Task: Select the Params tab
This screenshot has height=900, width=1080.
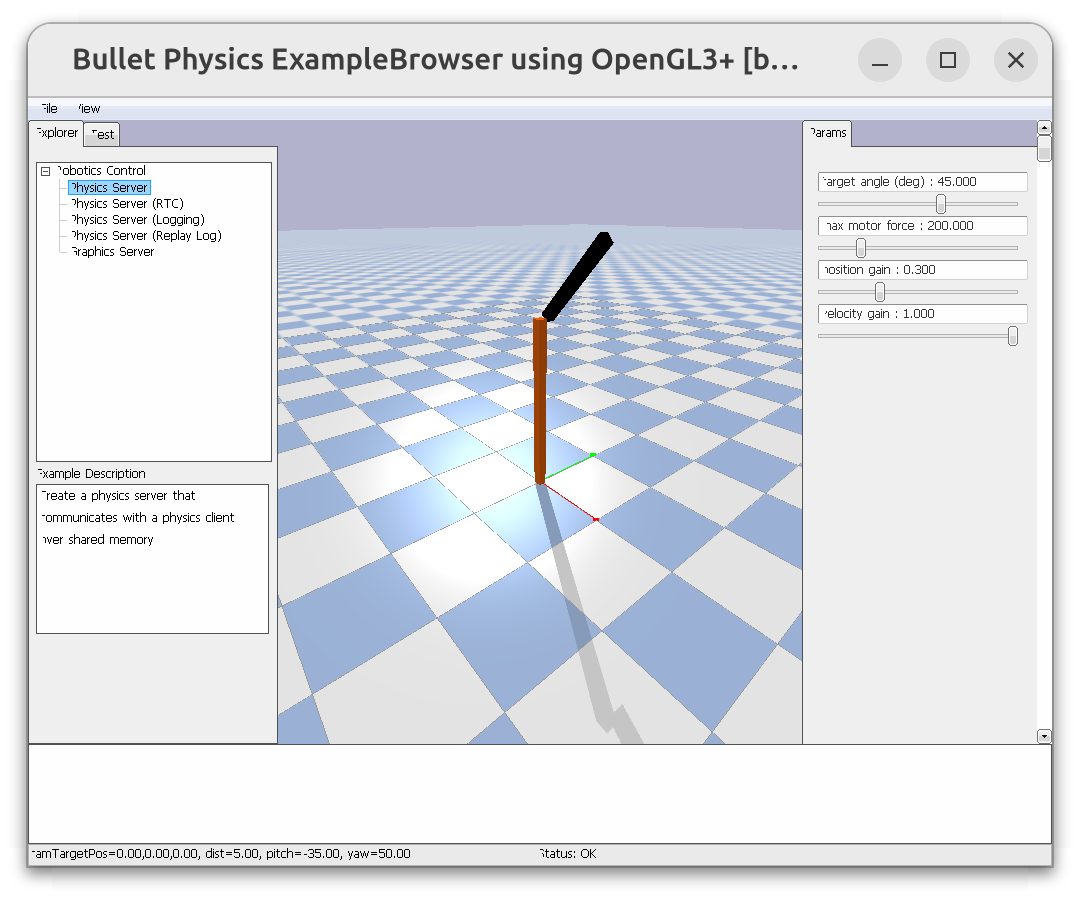Action: [827, 133]
